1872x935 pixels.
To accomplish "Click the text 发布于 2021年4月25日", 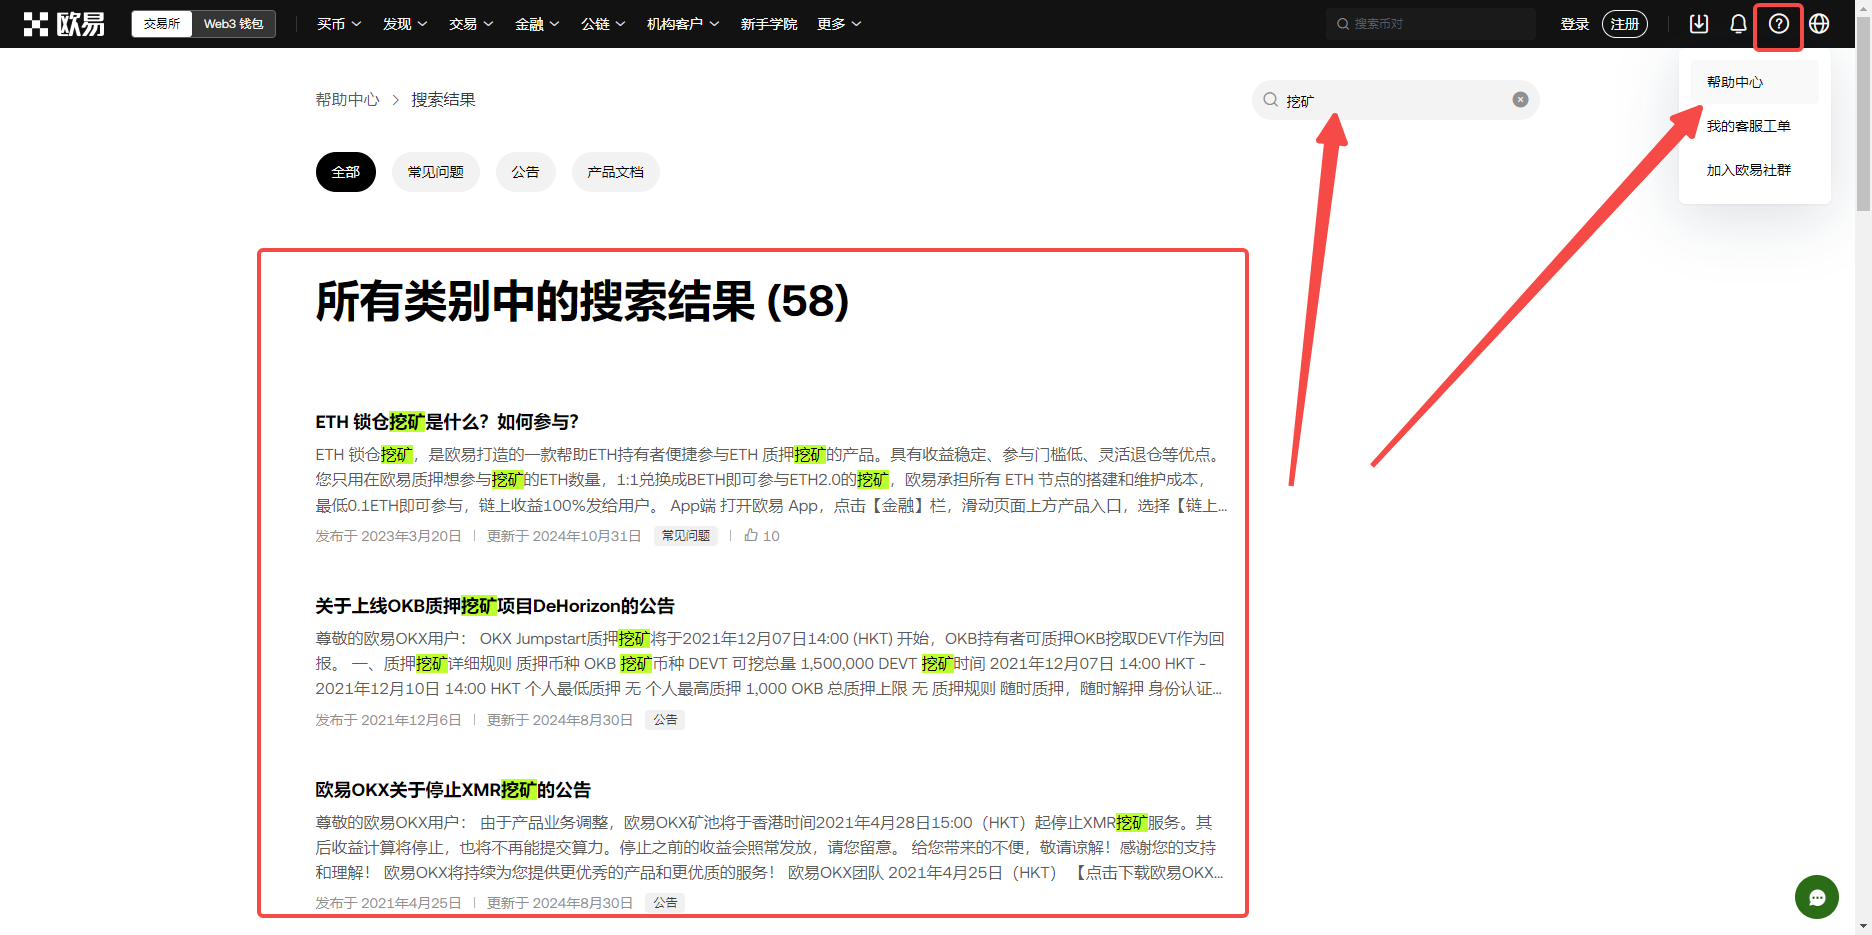I will point(388,903).
